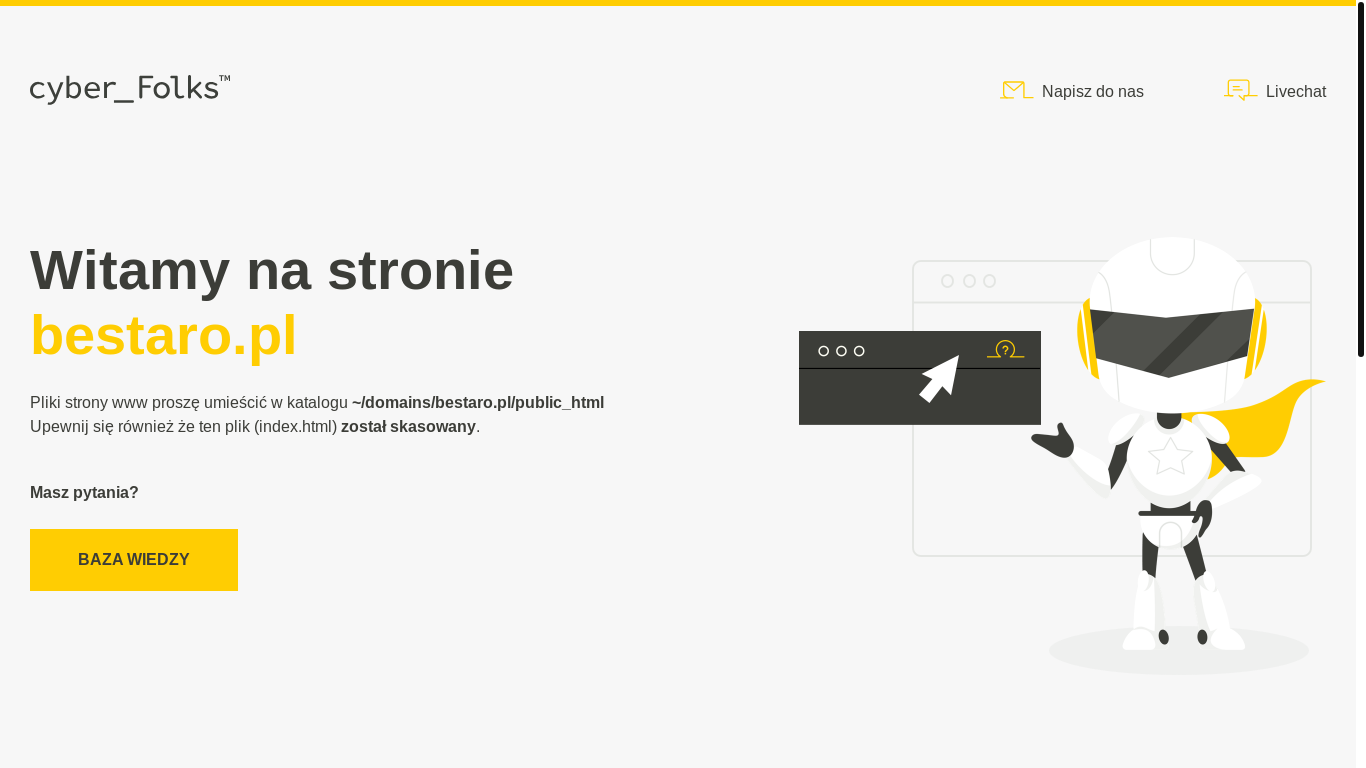Click the bold został skasowany text
This screenshot has width=1366, height=768.
tap(408, 427)
